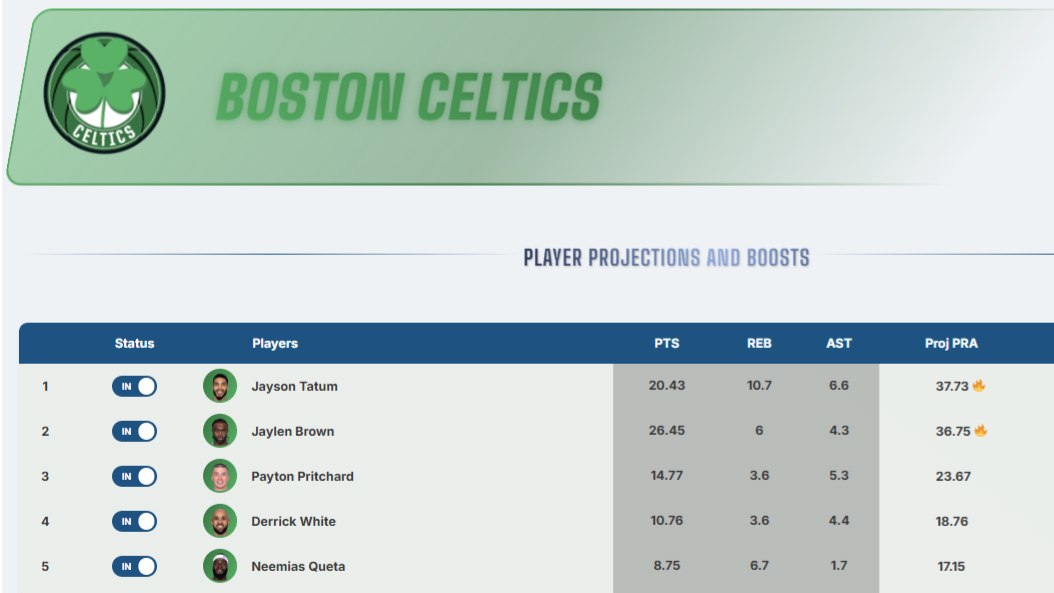This screenshot has height=593, width=1054.
Task: Toggle Derrick White's IN status switch
Action: tap(134, 521)
